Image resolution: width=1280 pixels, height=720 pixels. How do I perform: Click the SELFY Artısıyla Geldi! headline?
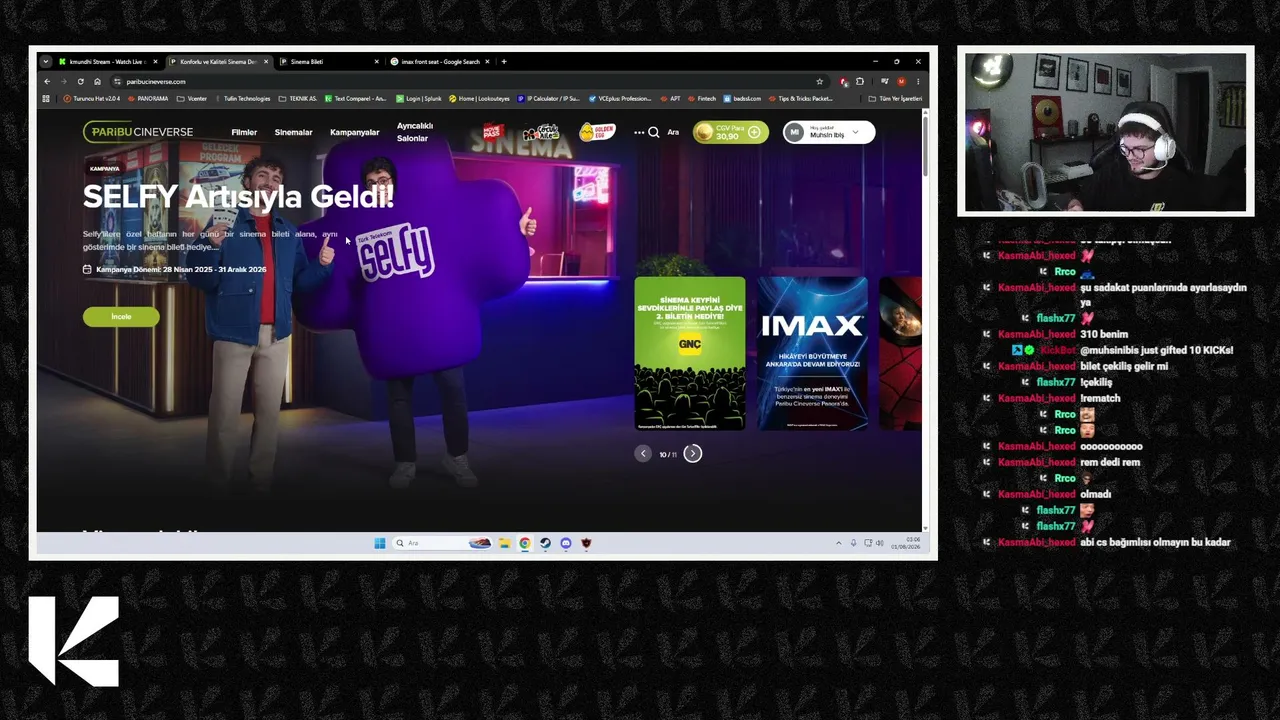pyautogui.click(x=238, y=197)
